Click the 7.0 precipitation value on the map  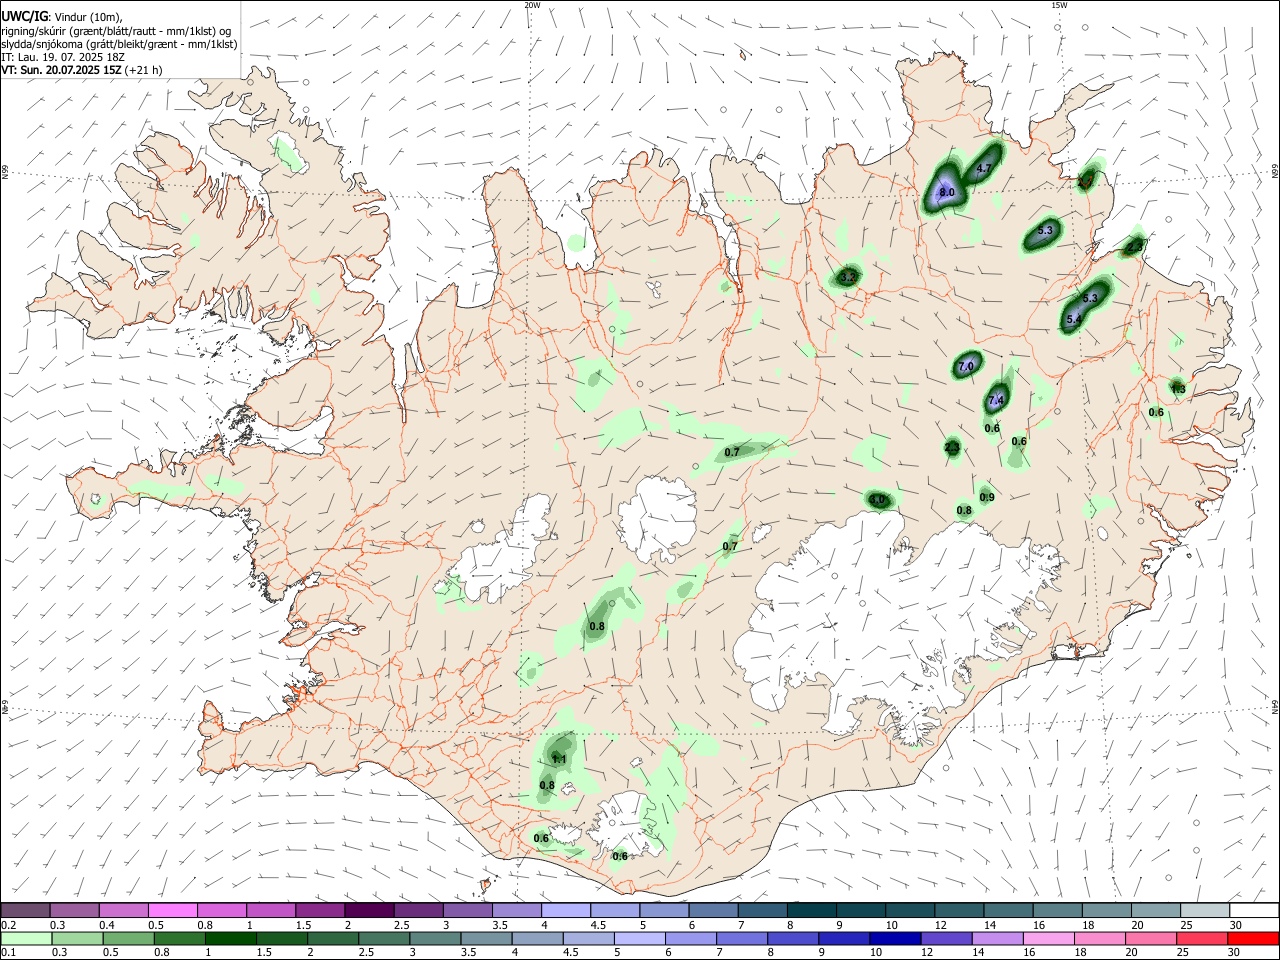966,367
